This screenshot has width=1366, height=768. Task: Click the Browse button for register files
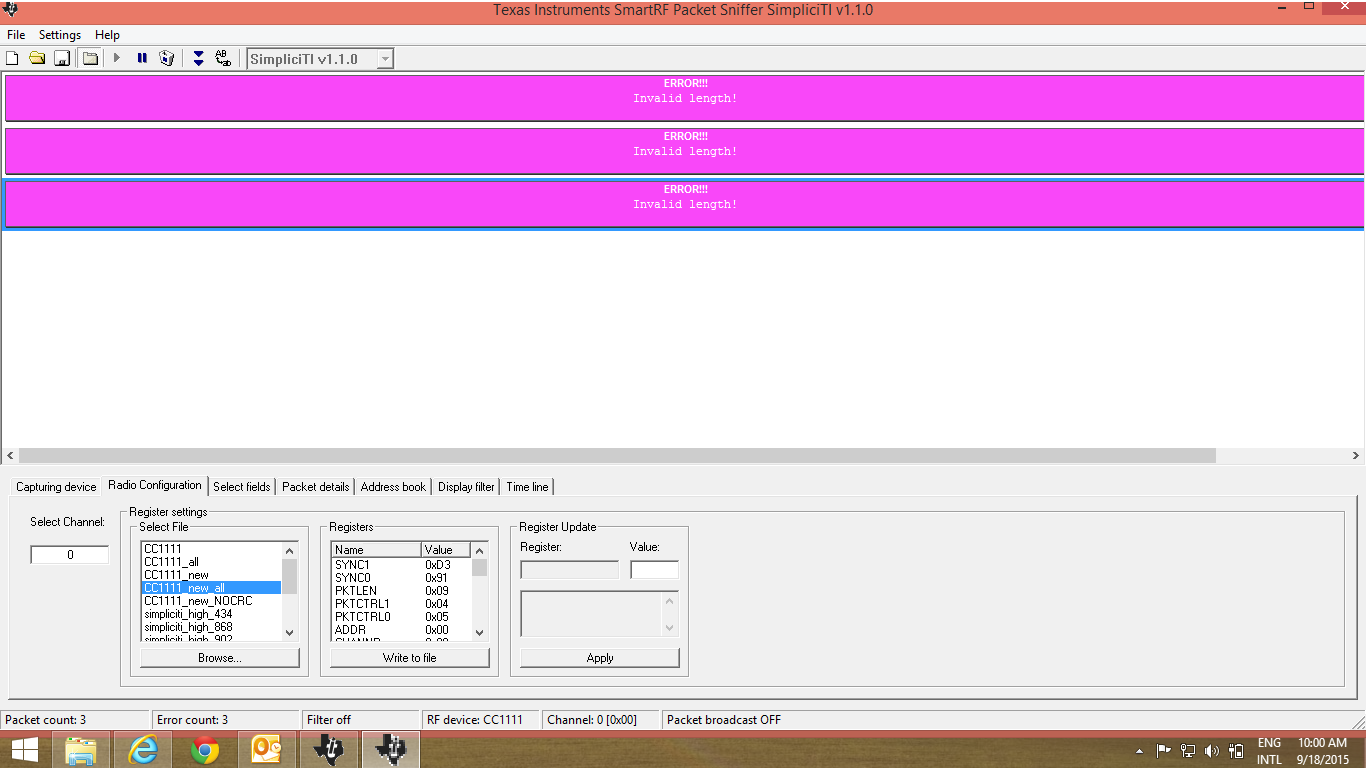tap(218, 657)
